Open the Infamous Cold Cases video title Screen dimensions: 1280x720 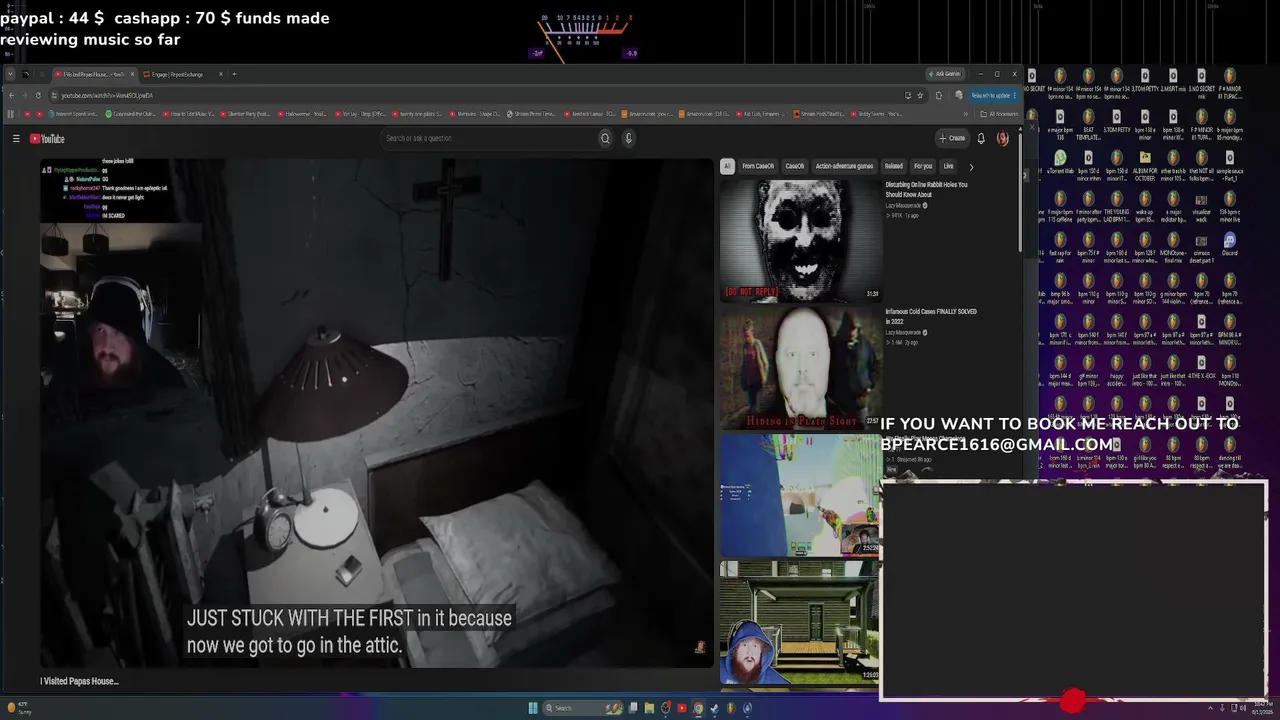[x=931, y=316]
